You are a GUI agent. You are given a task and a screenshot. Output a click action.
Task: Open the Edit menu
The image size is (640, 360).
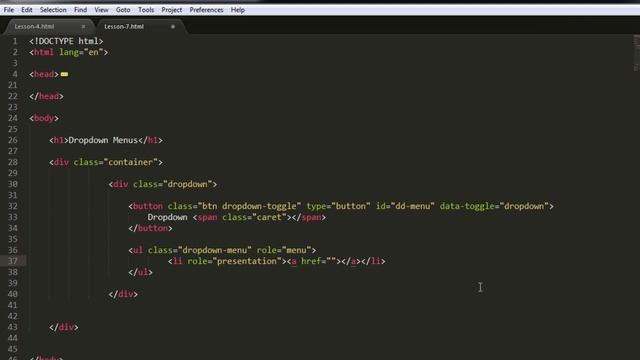(x=27, y=10)
